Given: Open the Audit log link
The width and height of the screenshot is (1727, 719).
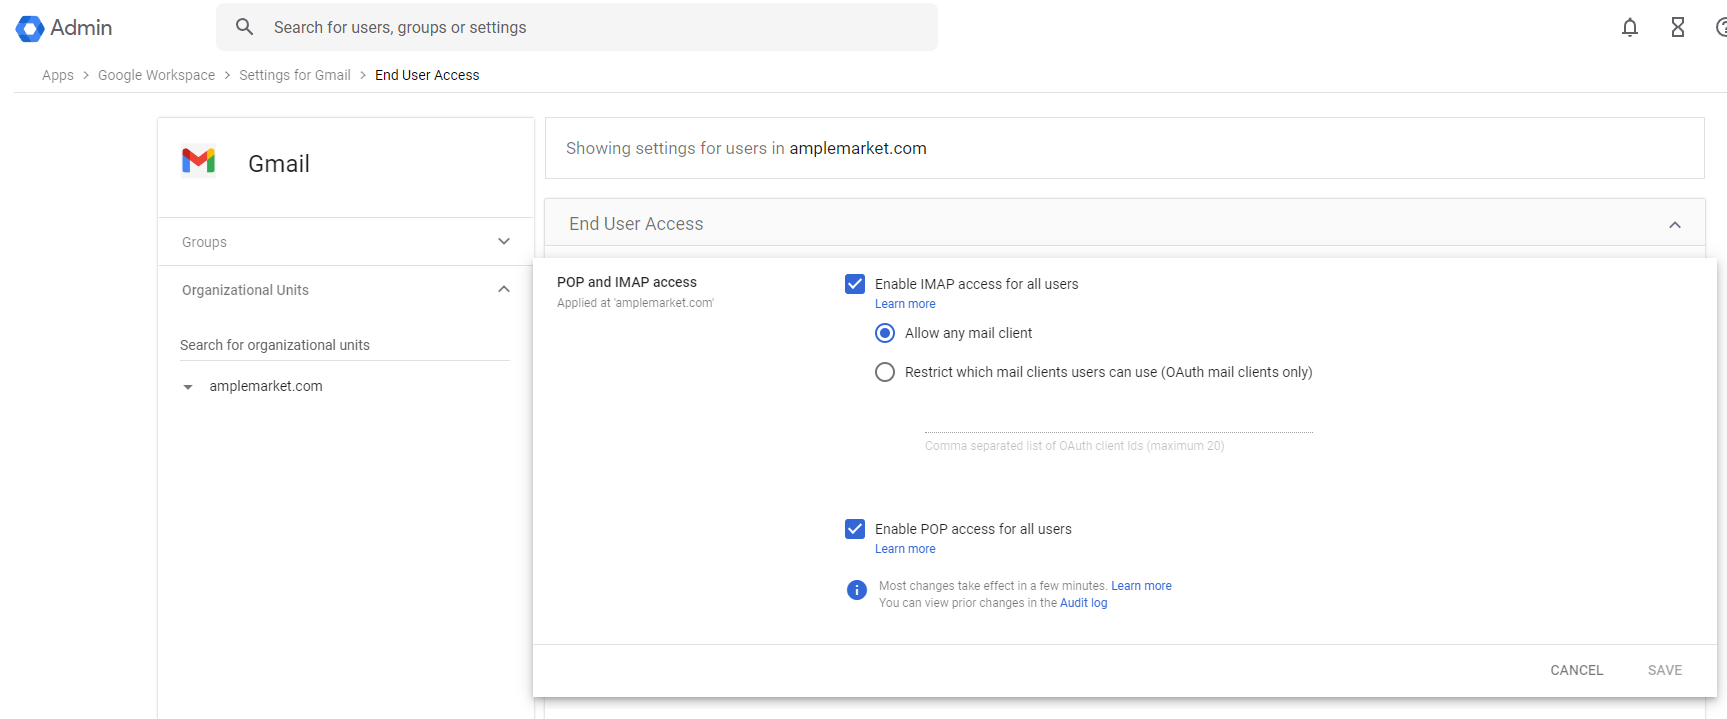Looking at the screenshot, I should pyautogui.click(x=1083, y=603).
